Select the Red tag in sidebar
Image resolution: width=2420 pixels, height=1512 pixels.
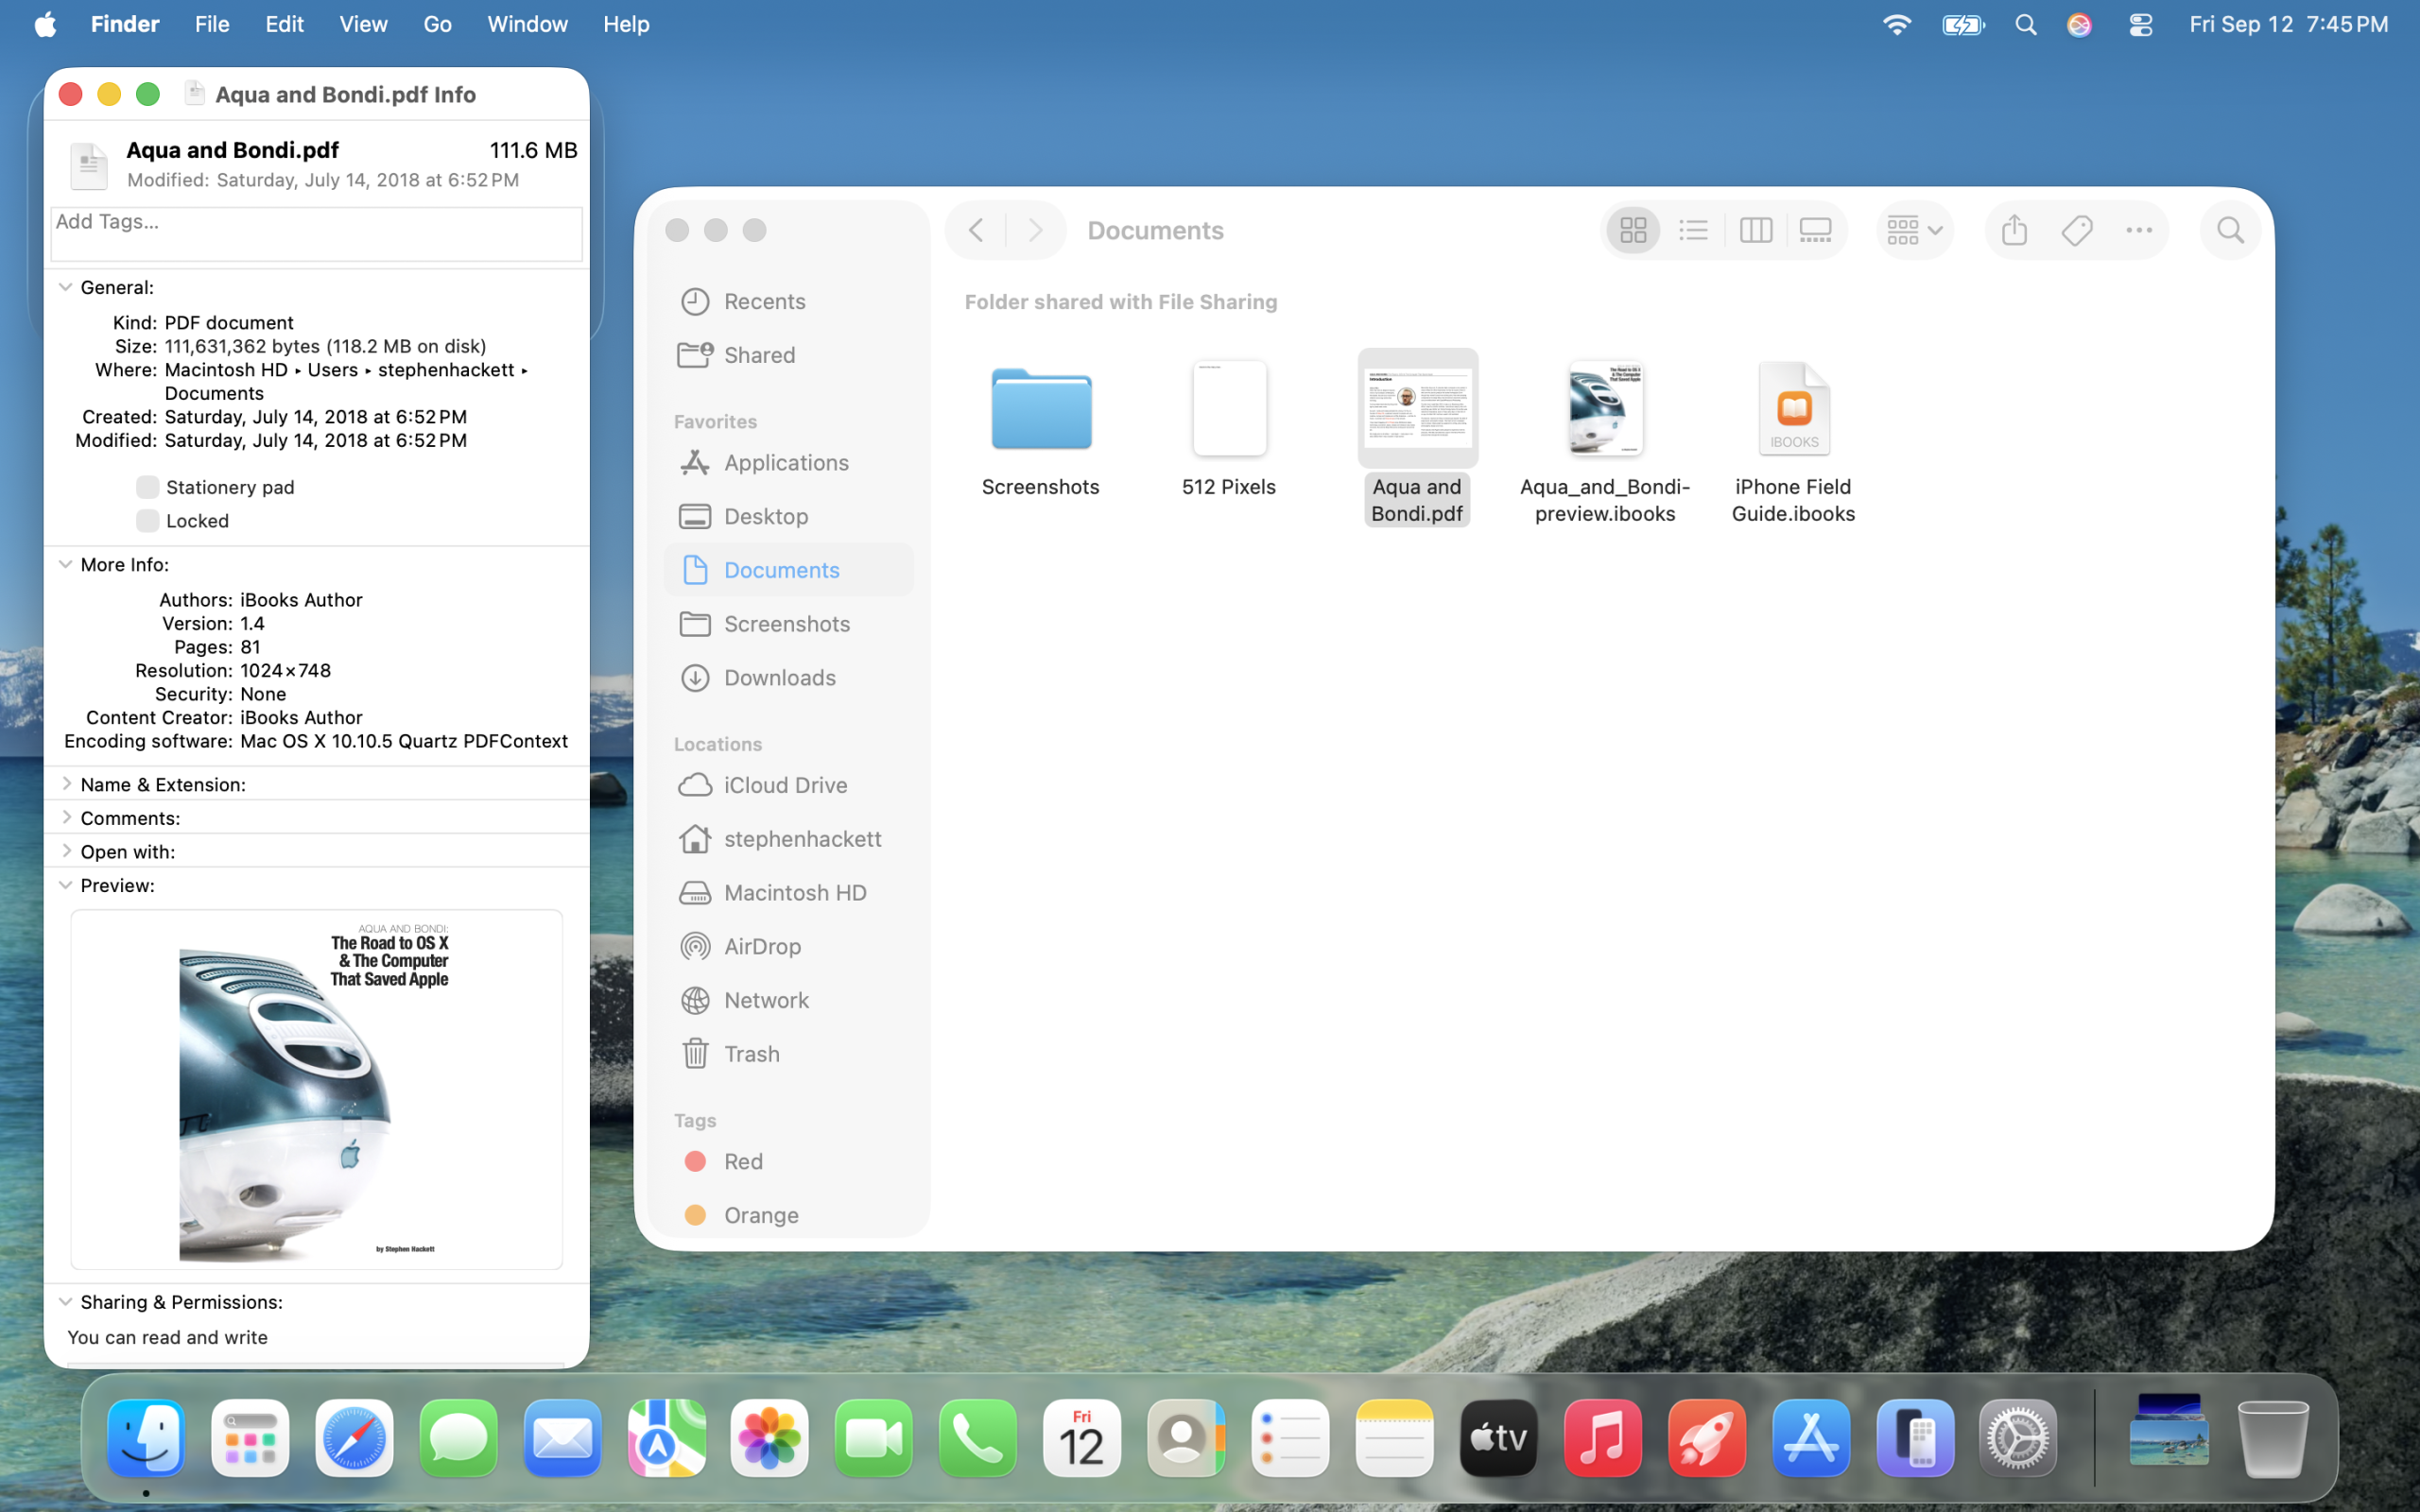[x=742, y=1161]
